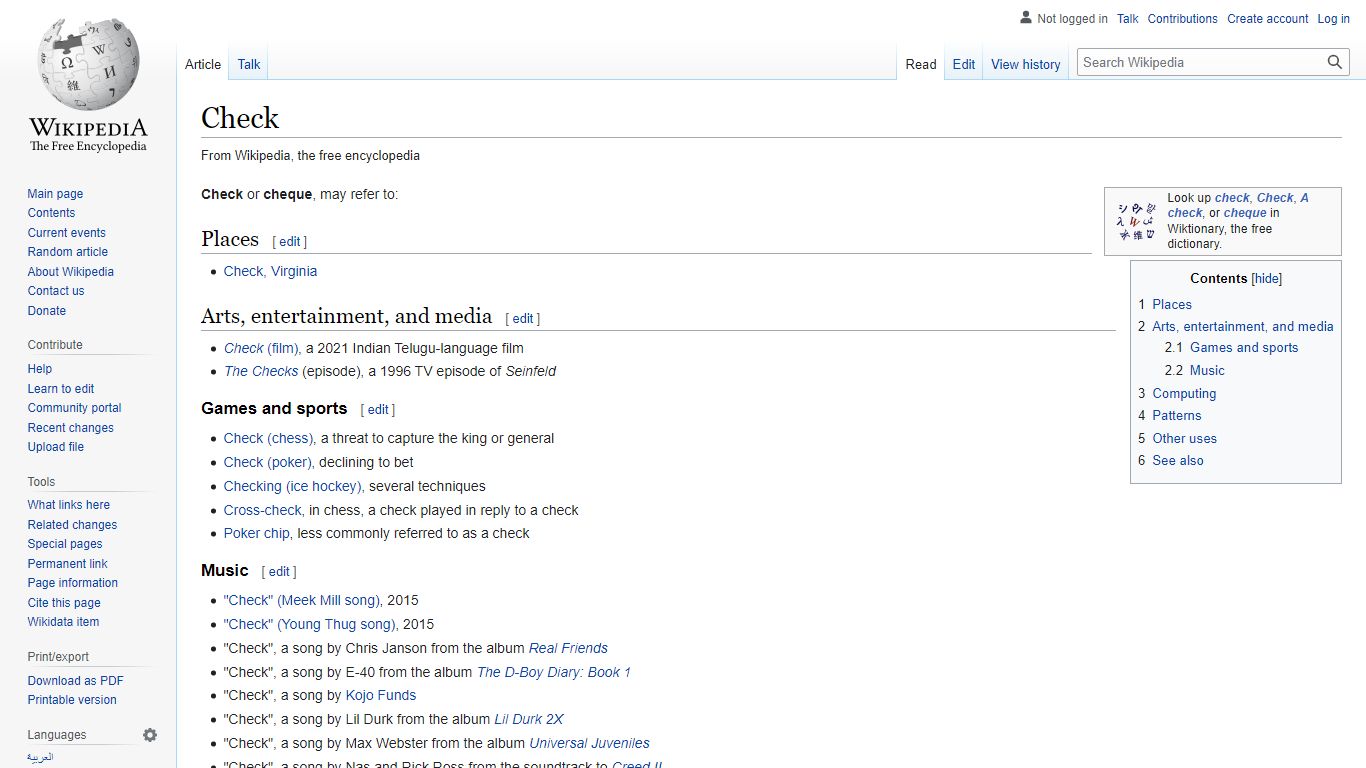
Task: Click the Wiktionary logo icon
Action: click(1137, 221)
